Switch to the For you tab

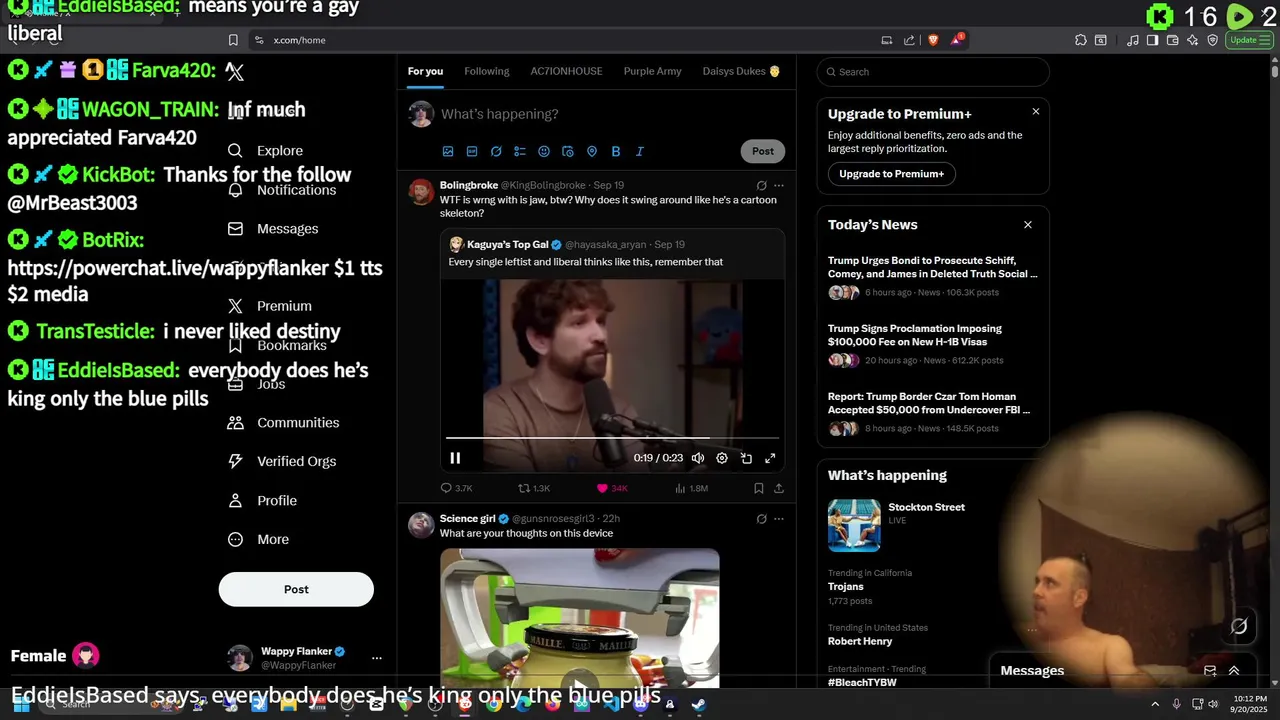(x=425, y=71)
